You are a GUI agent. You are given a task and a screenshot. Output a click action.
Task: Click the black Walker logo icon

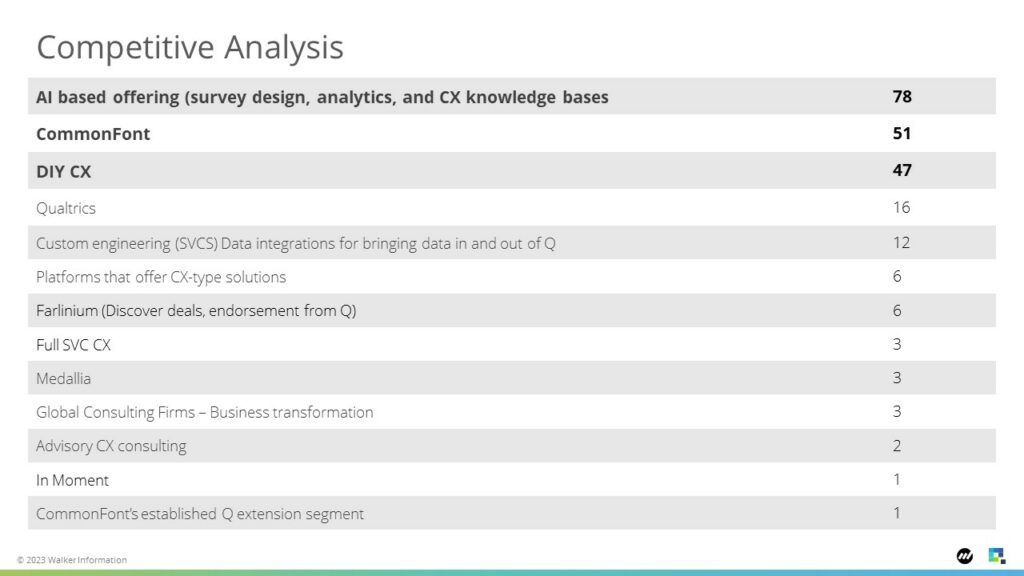(965, 556)
